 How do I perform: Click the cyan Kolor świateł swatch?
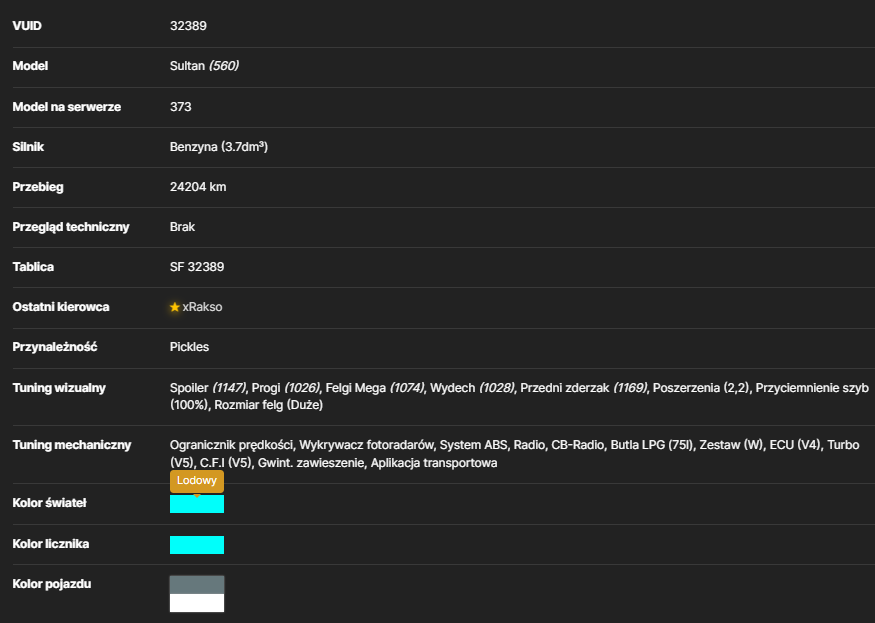click(197, 504)
